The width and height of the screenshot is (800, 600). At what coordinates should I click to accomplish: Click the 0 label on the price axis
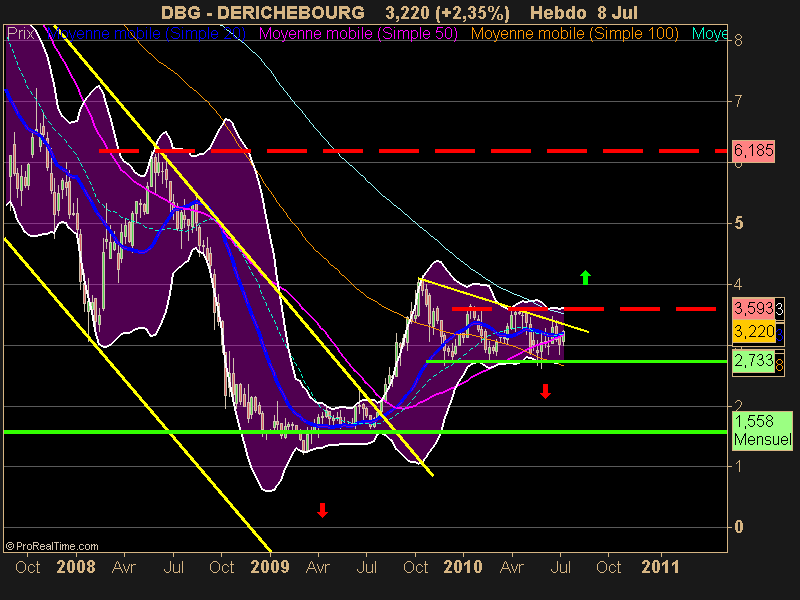click(738, 527)
